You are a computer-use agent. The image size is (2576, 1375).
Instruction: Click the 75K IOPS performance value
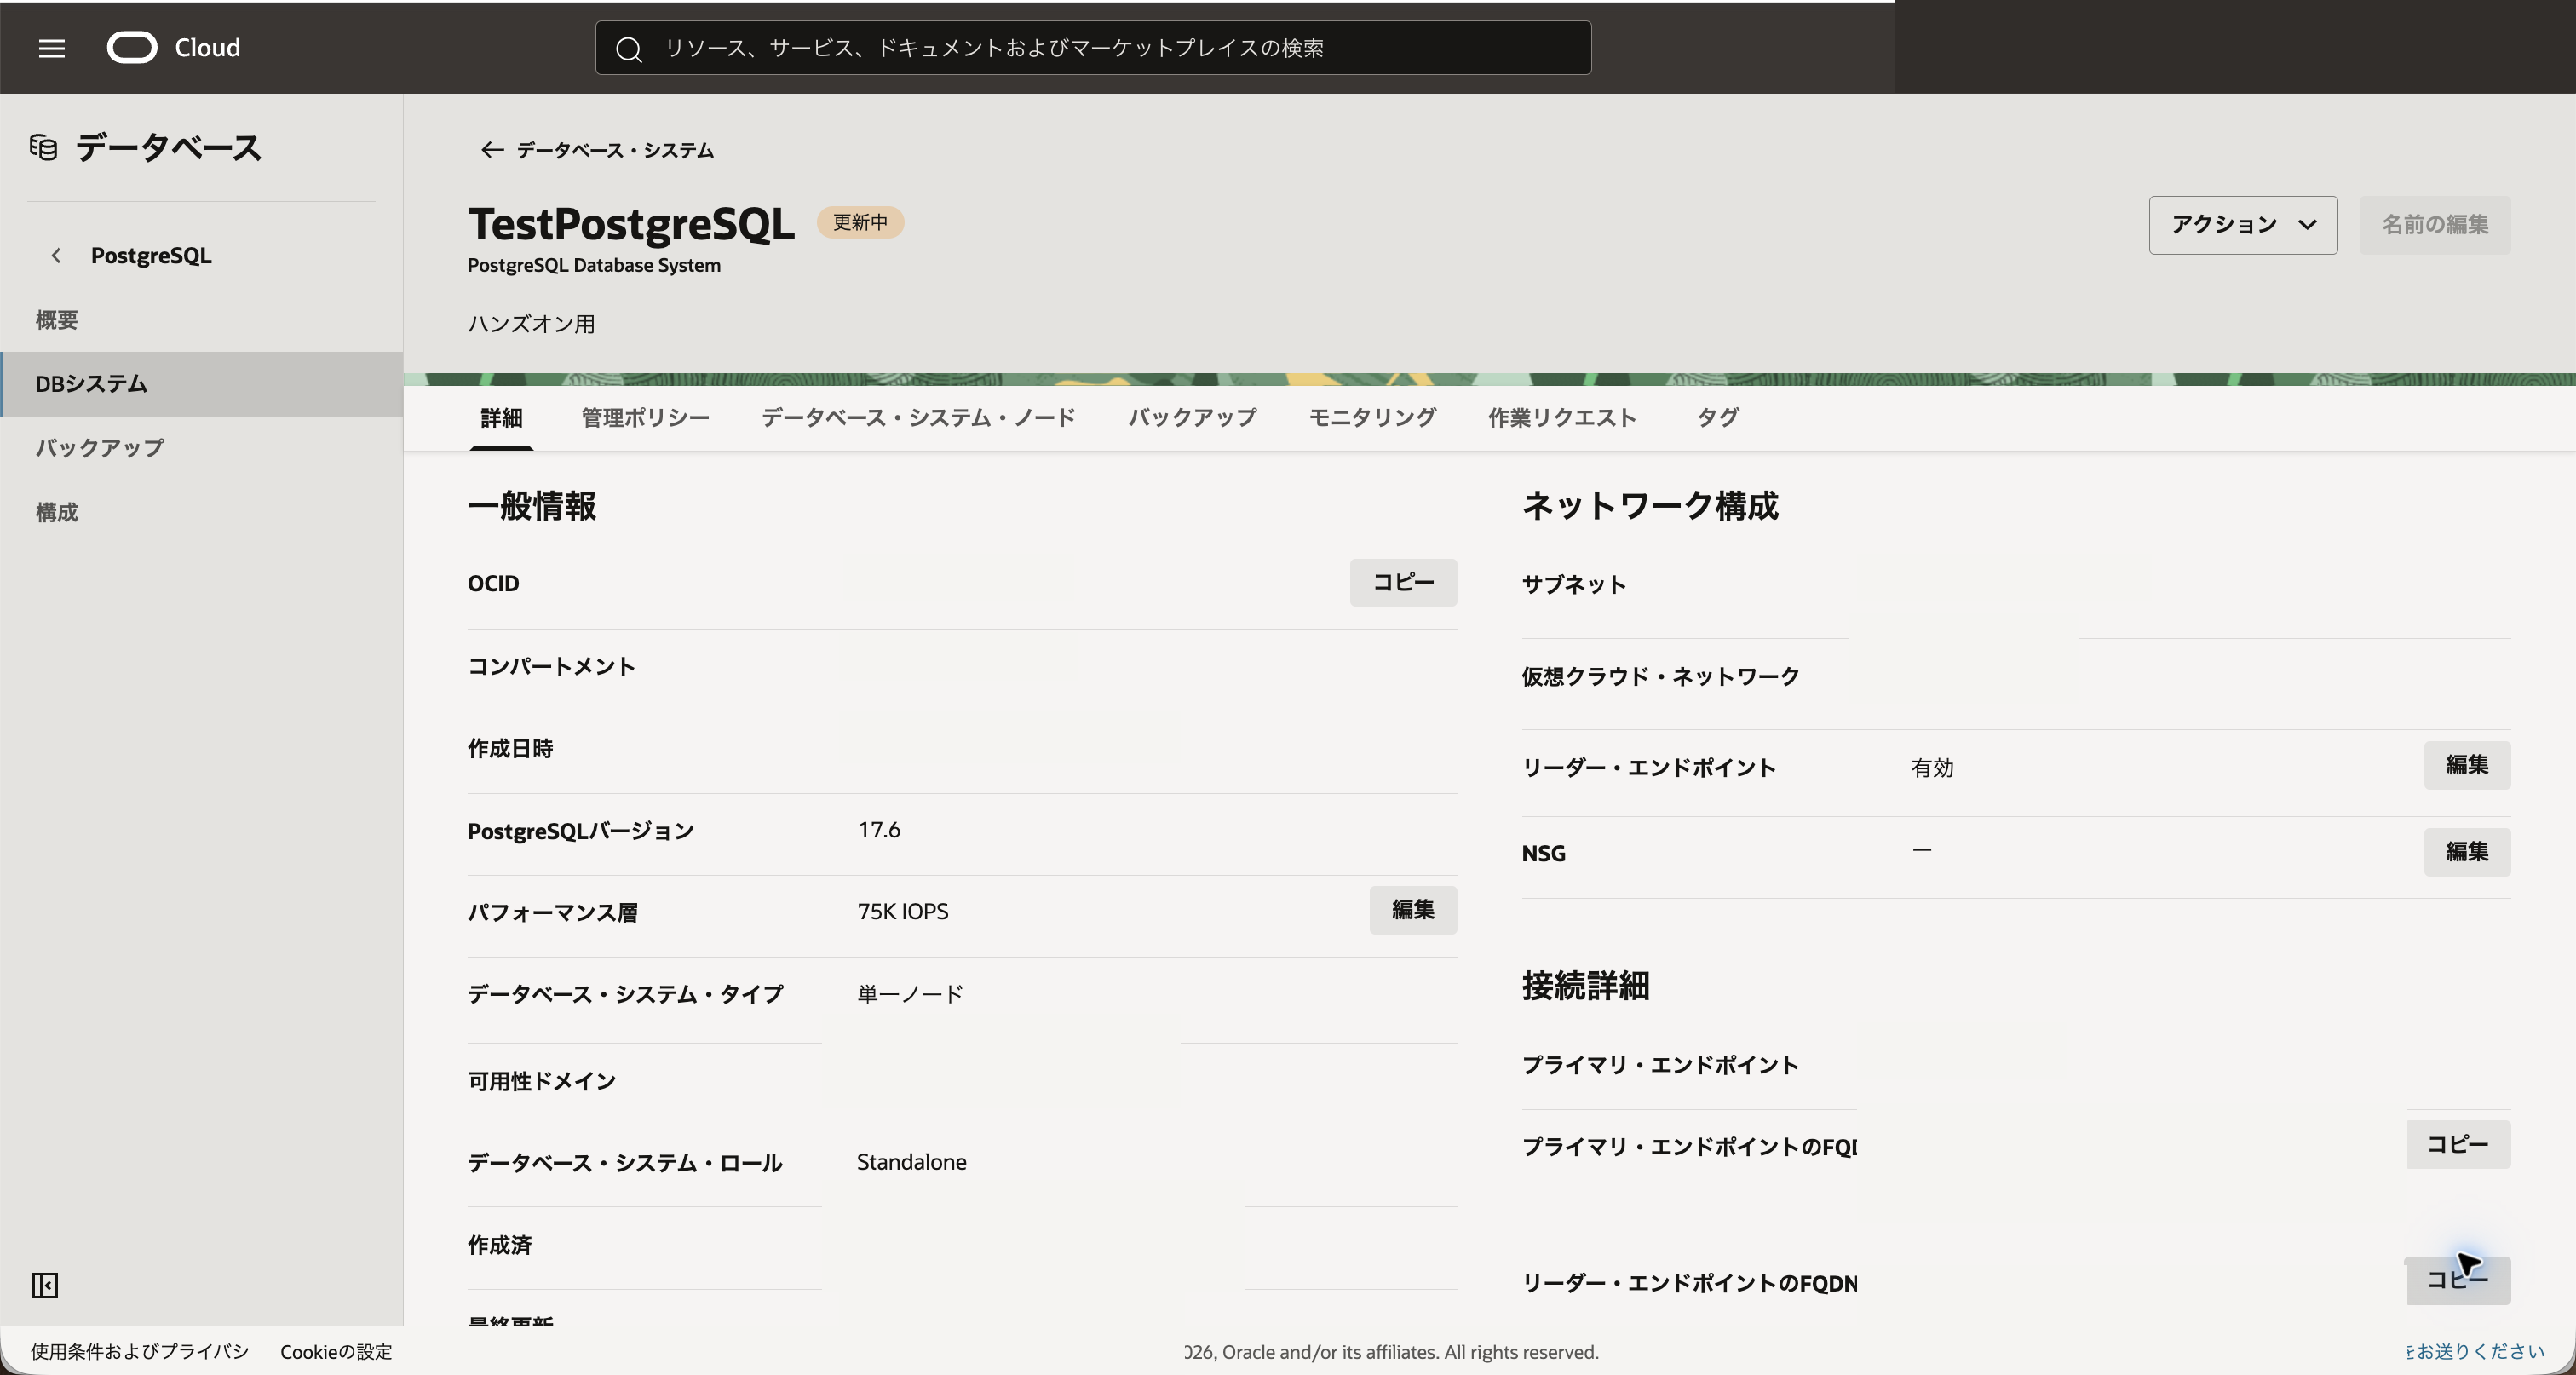(x=903, y=912)
